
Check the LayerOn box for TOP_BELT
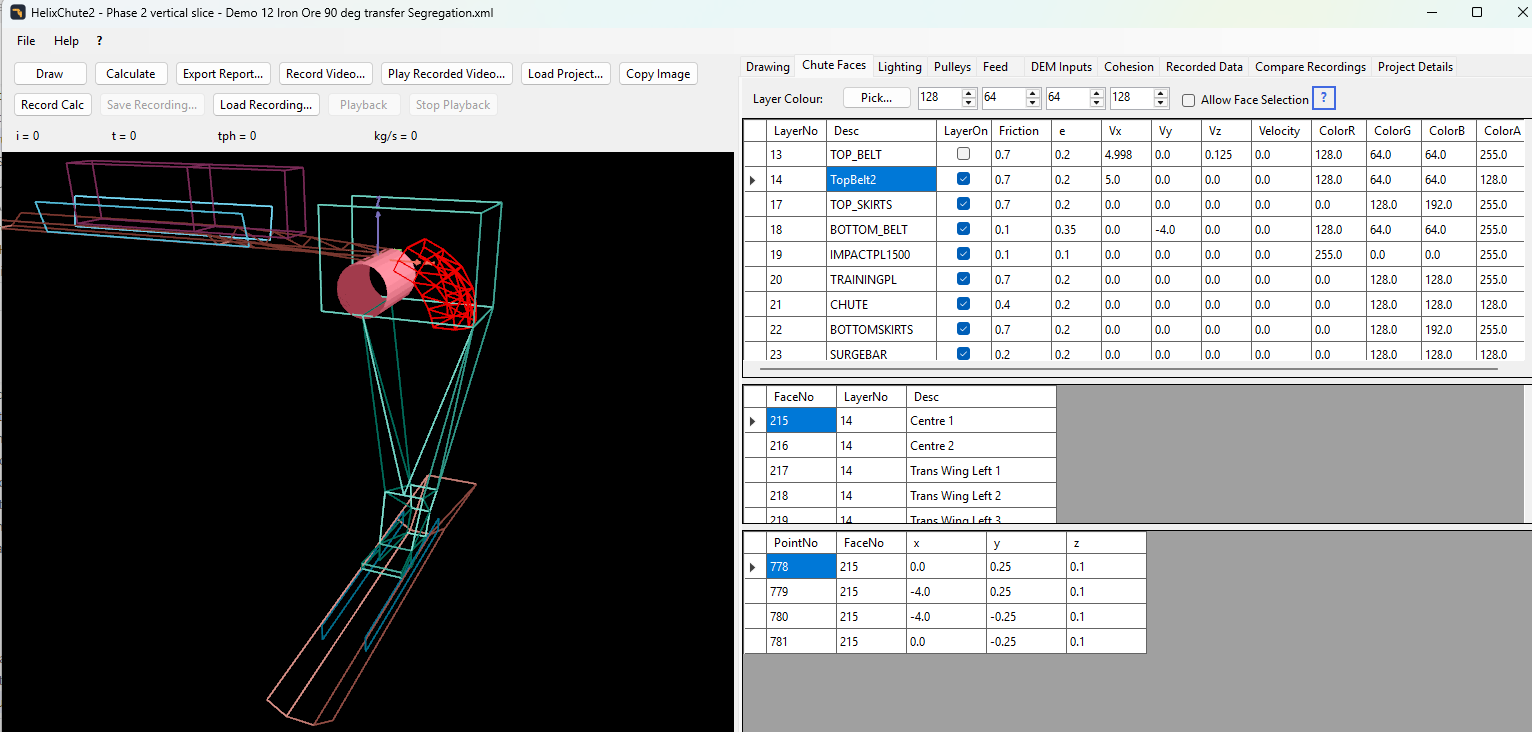click(963, 154)
